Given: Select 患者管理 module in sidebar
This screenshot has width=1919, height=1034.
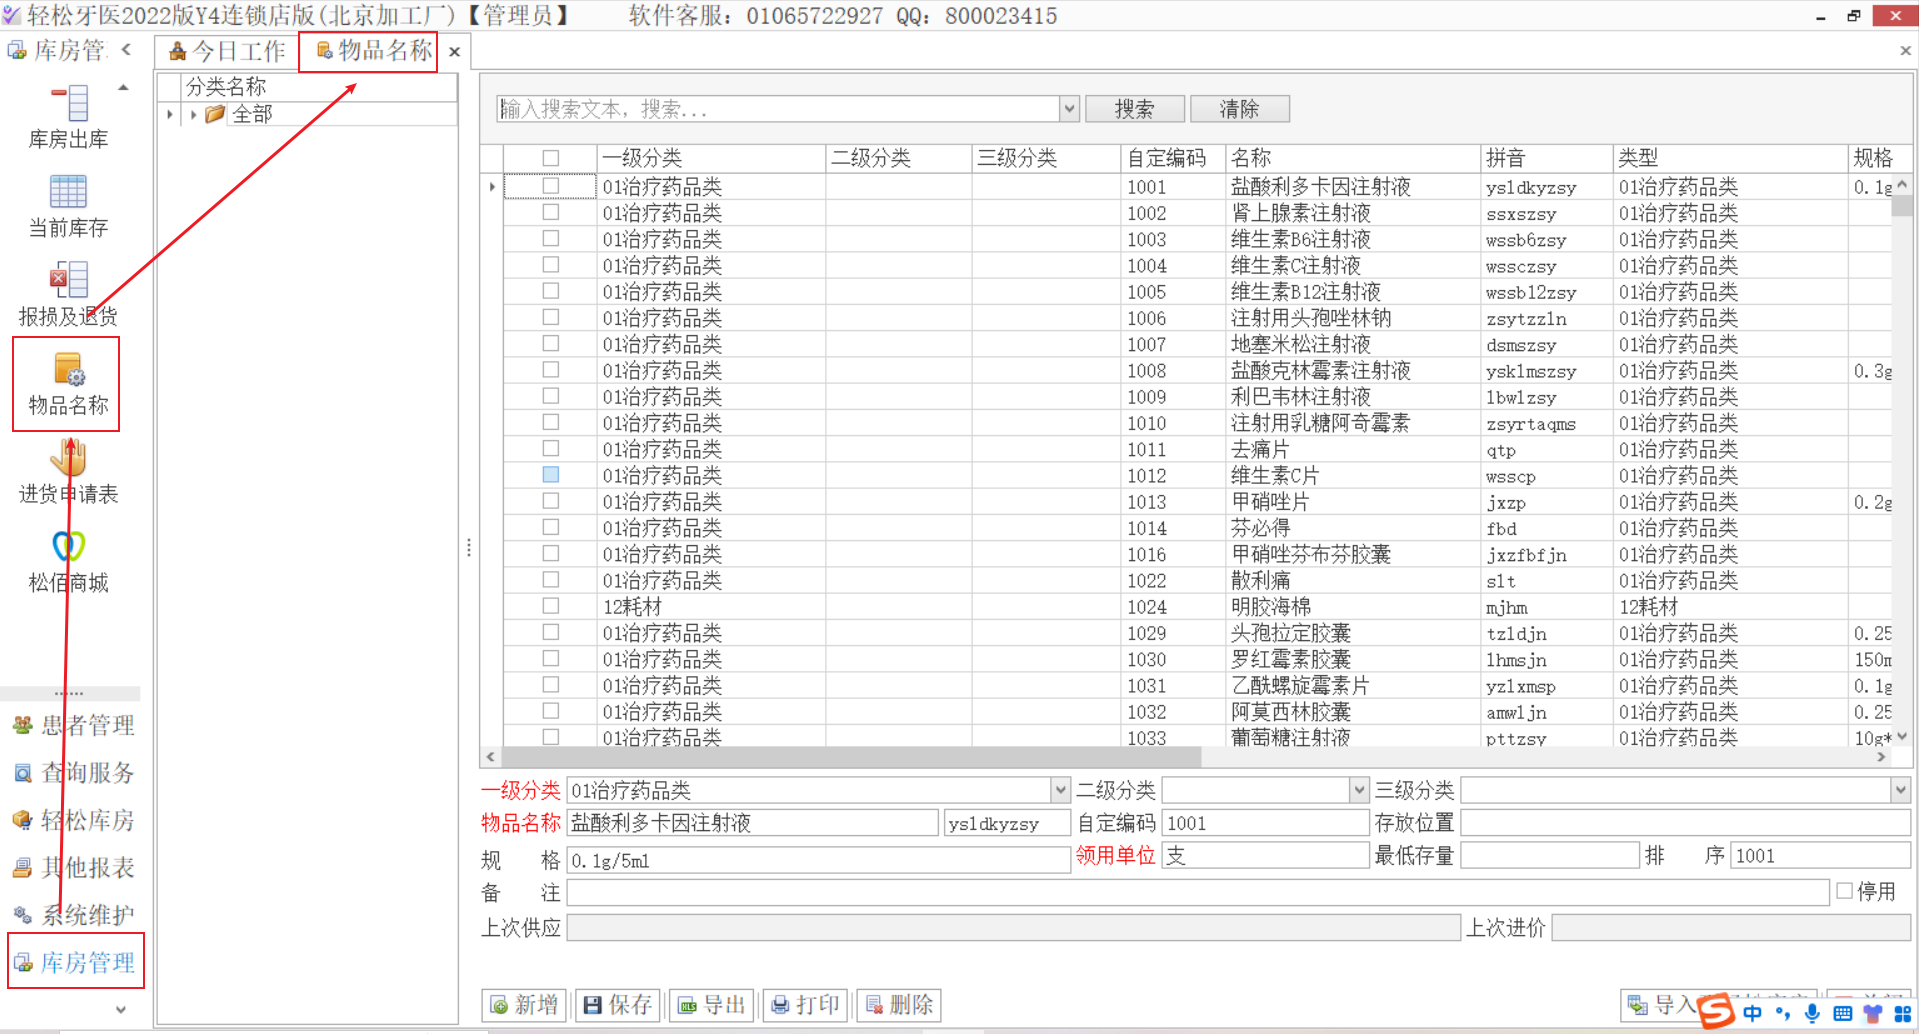Looking at the screenshot, I should [73, 725].
